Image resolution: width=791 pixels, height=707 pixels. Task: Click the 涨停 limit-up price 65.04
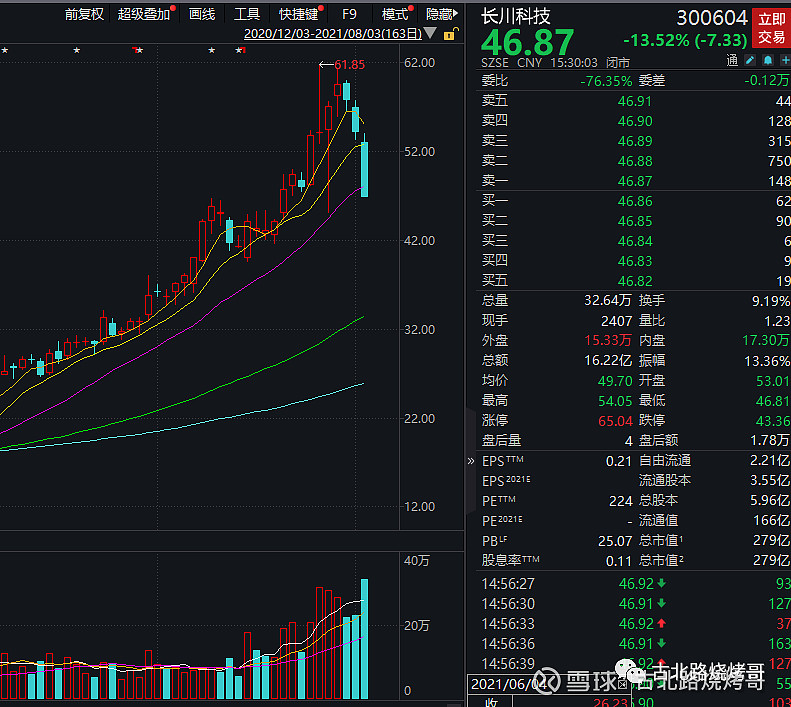click(x=614, y=421)
